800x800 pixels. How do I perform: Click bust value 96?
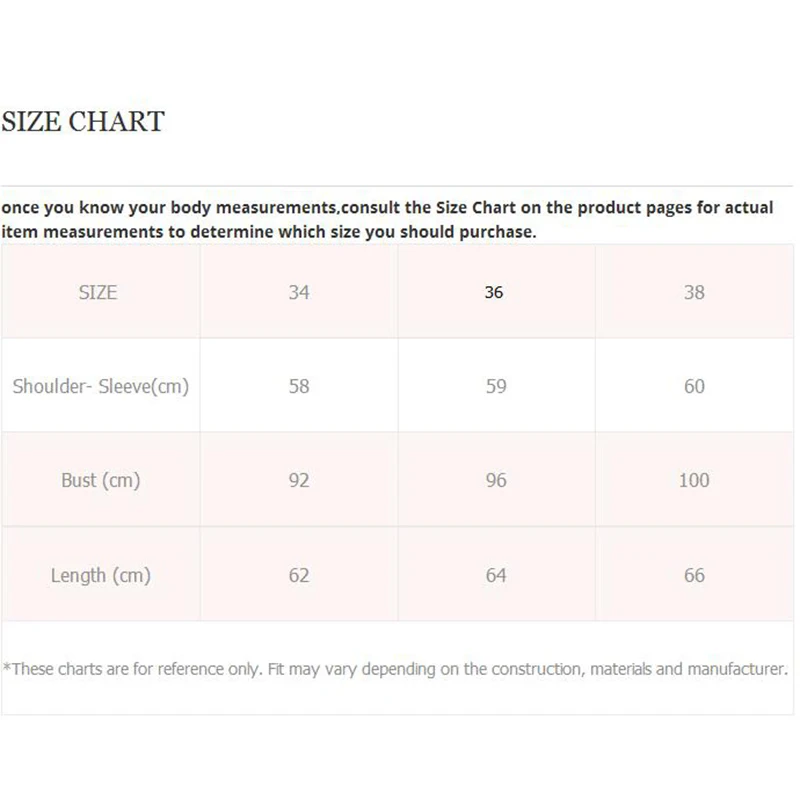pyautogui.click(x=496, y=480)
